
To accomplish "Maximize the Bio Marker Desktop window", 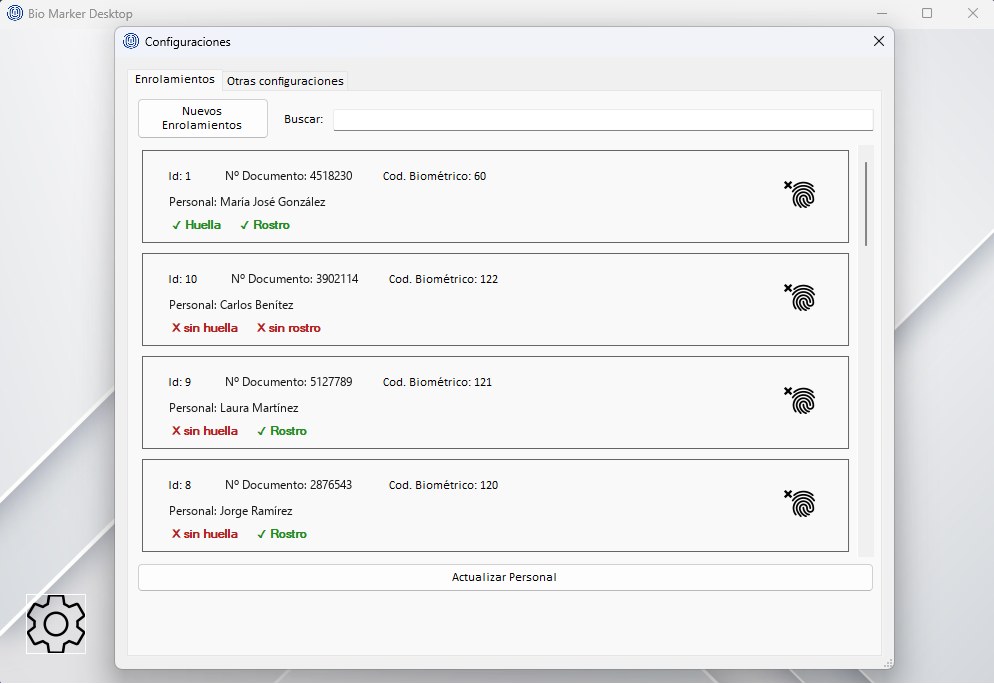I will tap(927, 13).
